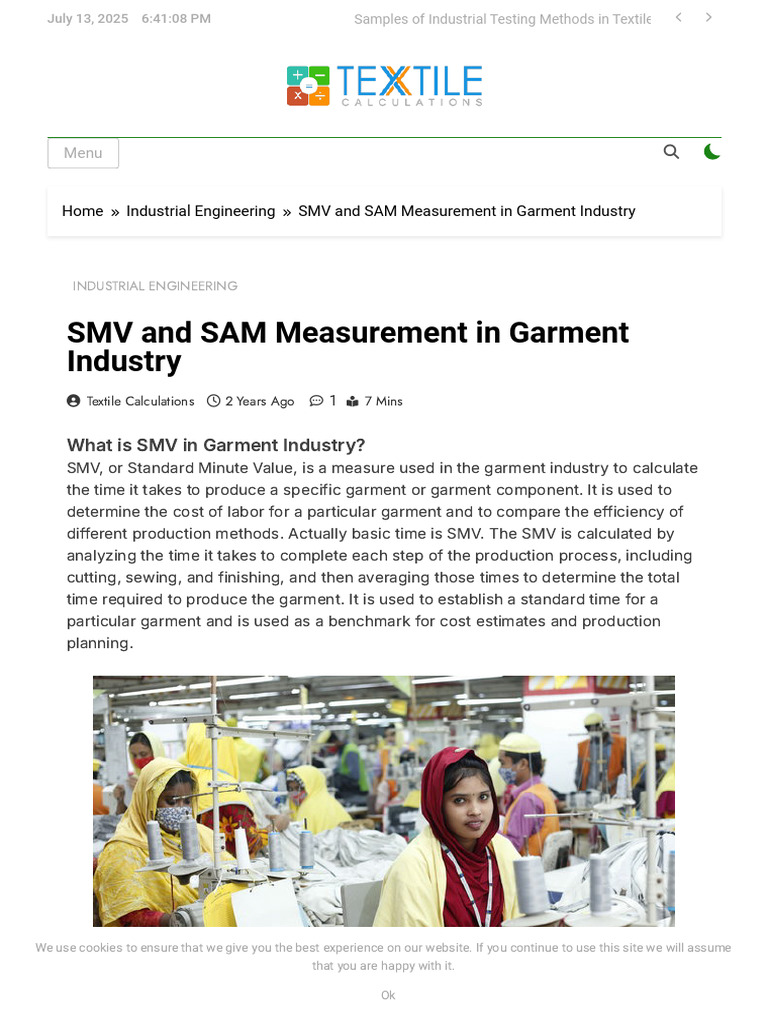Click the 7 Mins reading time text
This screenshot has height=1024, width=768.
pyautogui.click(x=383, y=401)
